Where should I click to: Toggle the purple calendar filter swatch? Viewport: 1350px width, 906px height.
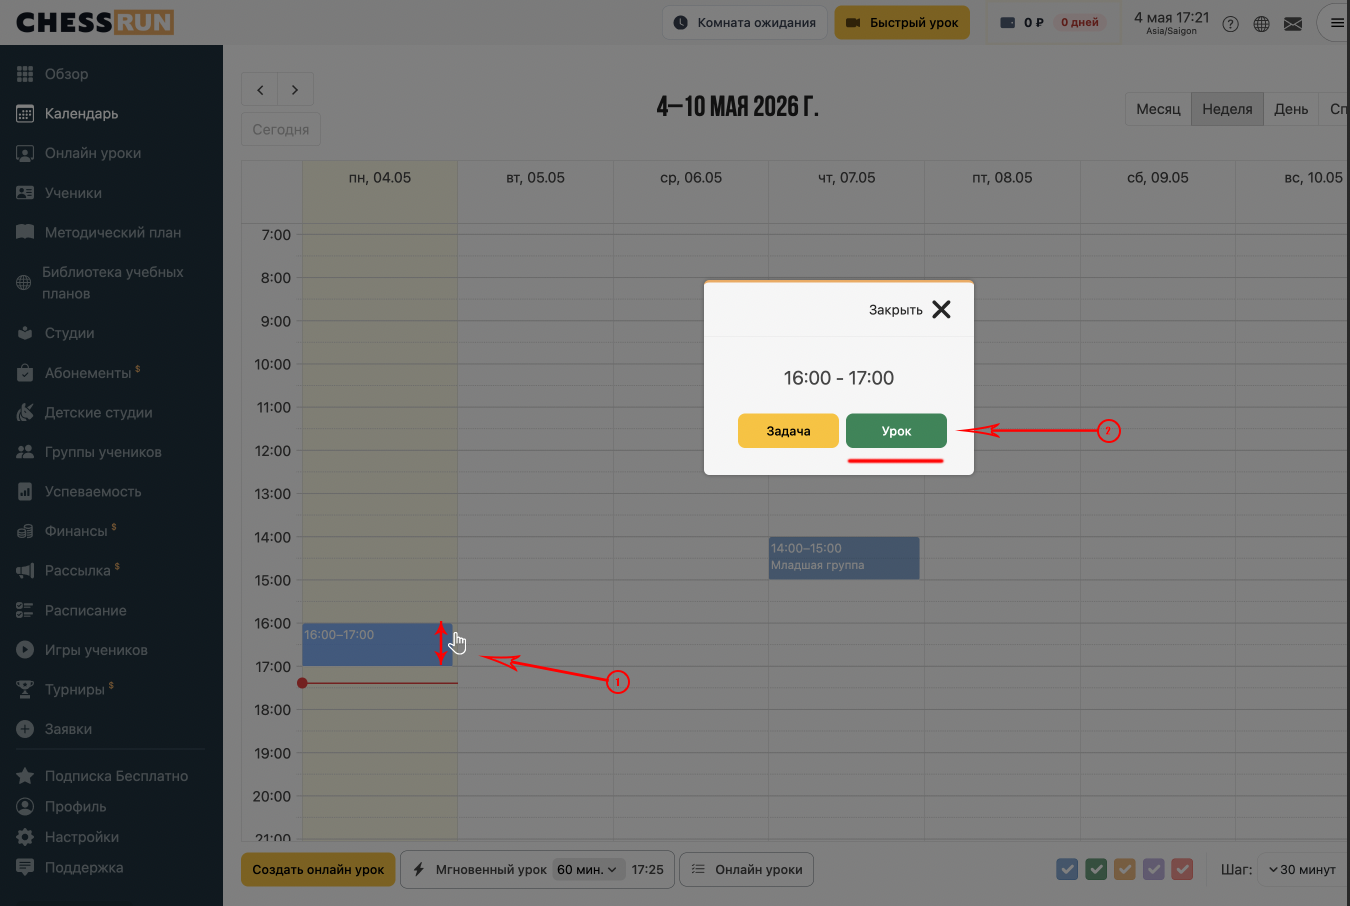[x=1153, y=869]
